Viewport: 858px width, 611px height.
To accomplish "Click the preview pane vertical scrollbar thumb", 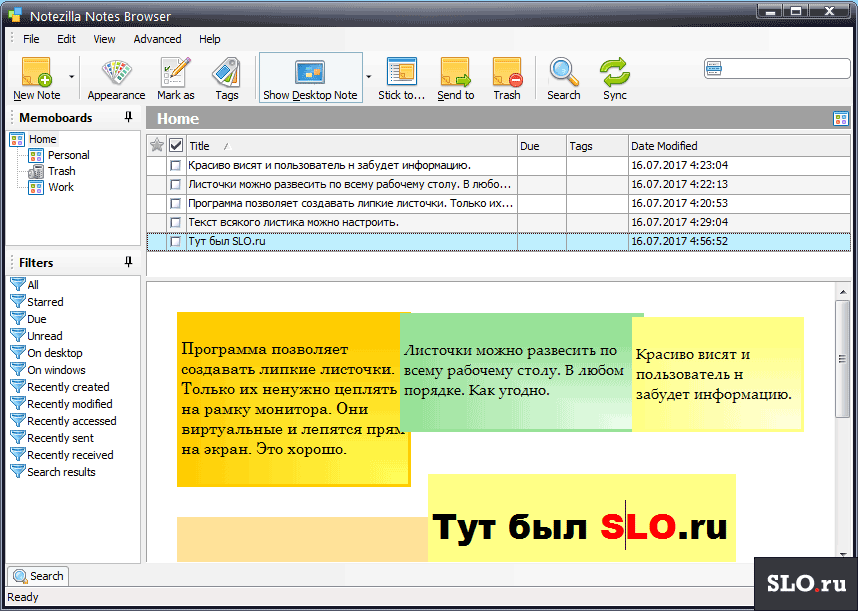I will [x=842, y=359].
